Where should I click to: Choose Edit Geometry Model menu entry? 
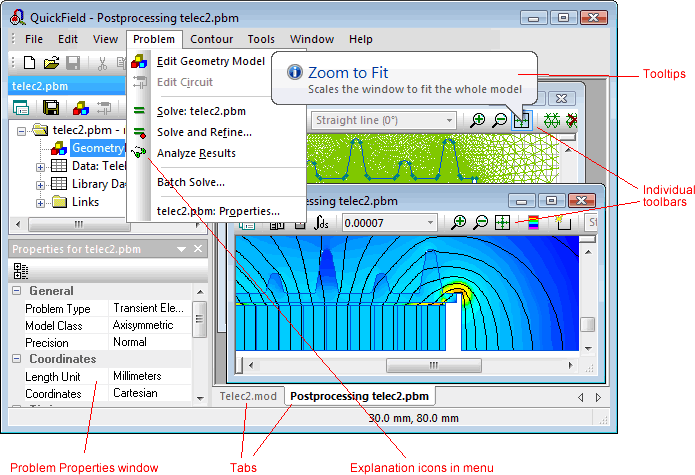[x=200, y=61]
